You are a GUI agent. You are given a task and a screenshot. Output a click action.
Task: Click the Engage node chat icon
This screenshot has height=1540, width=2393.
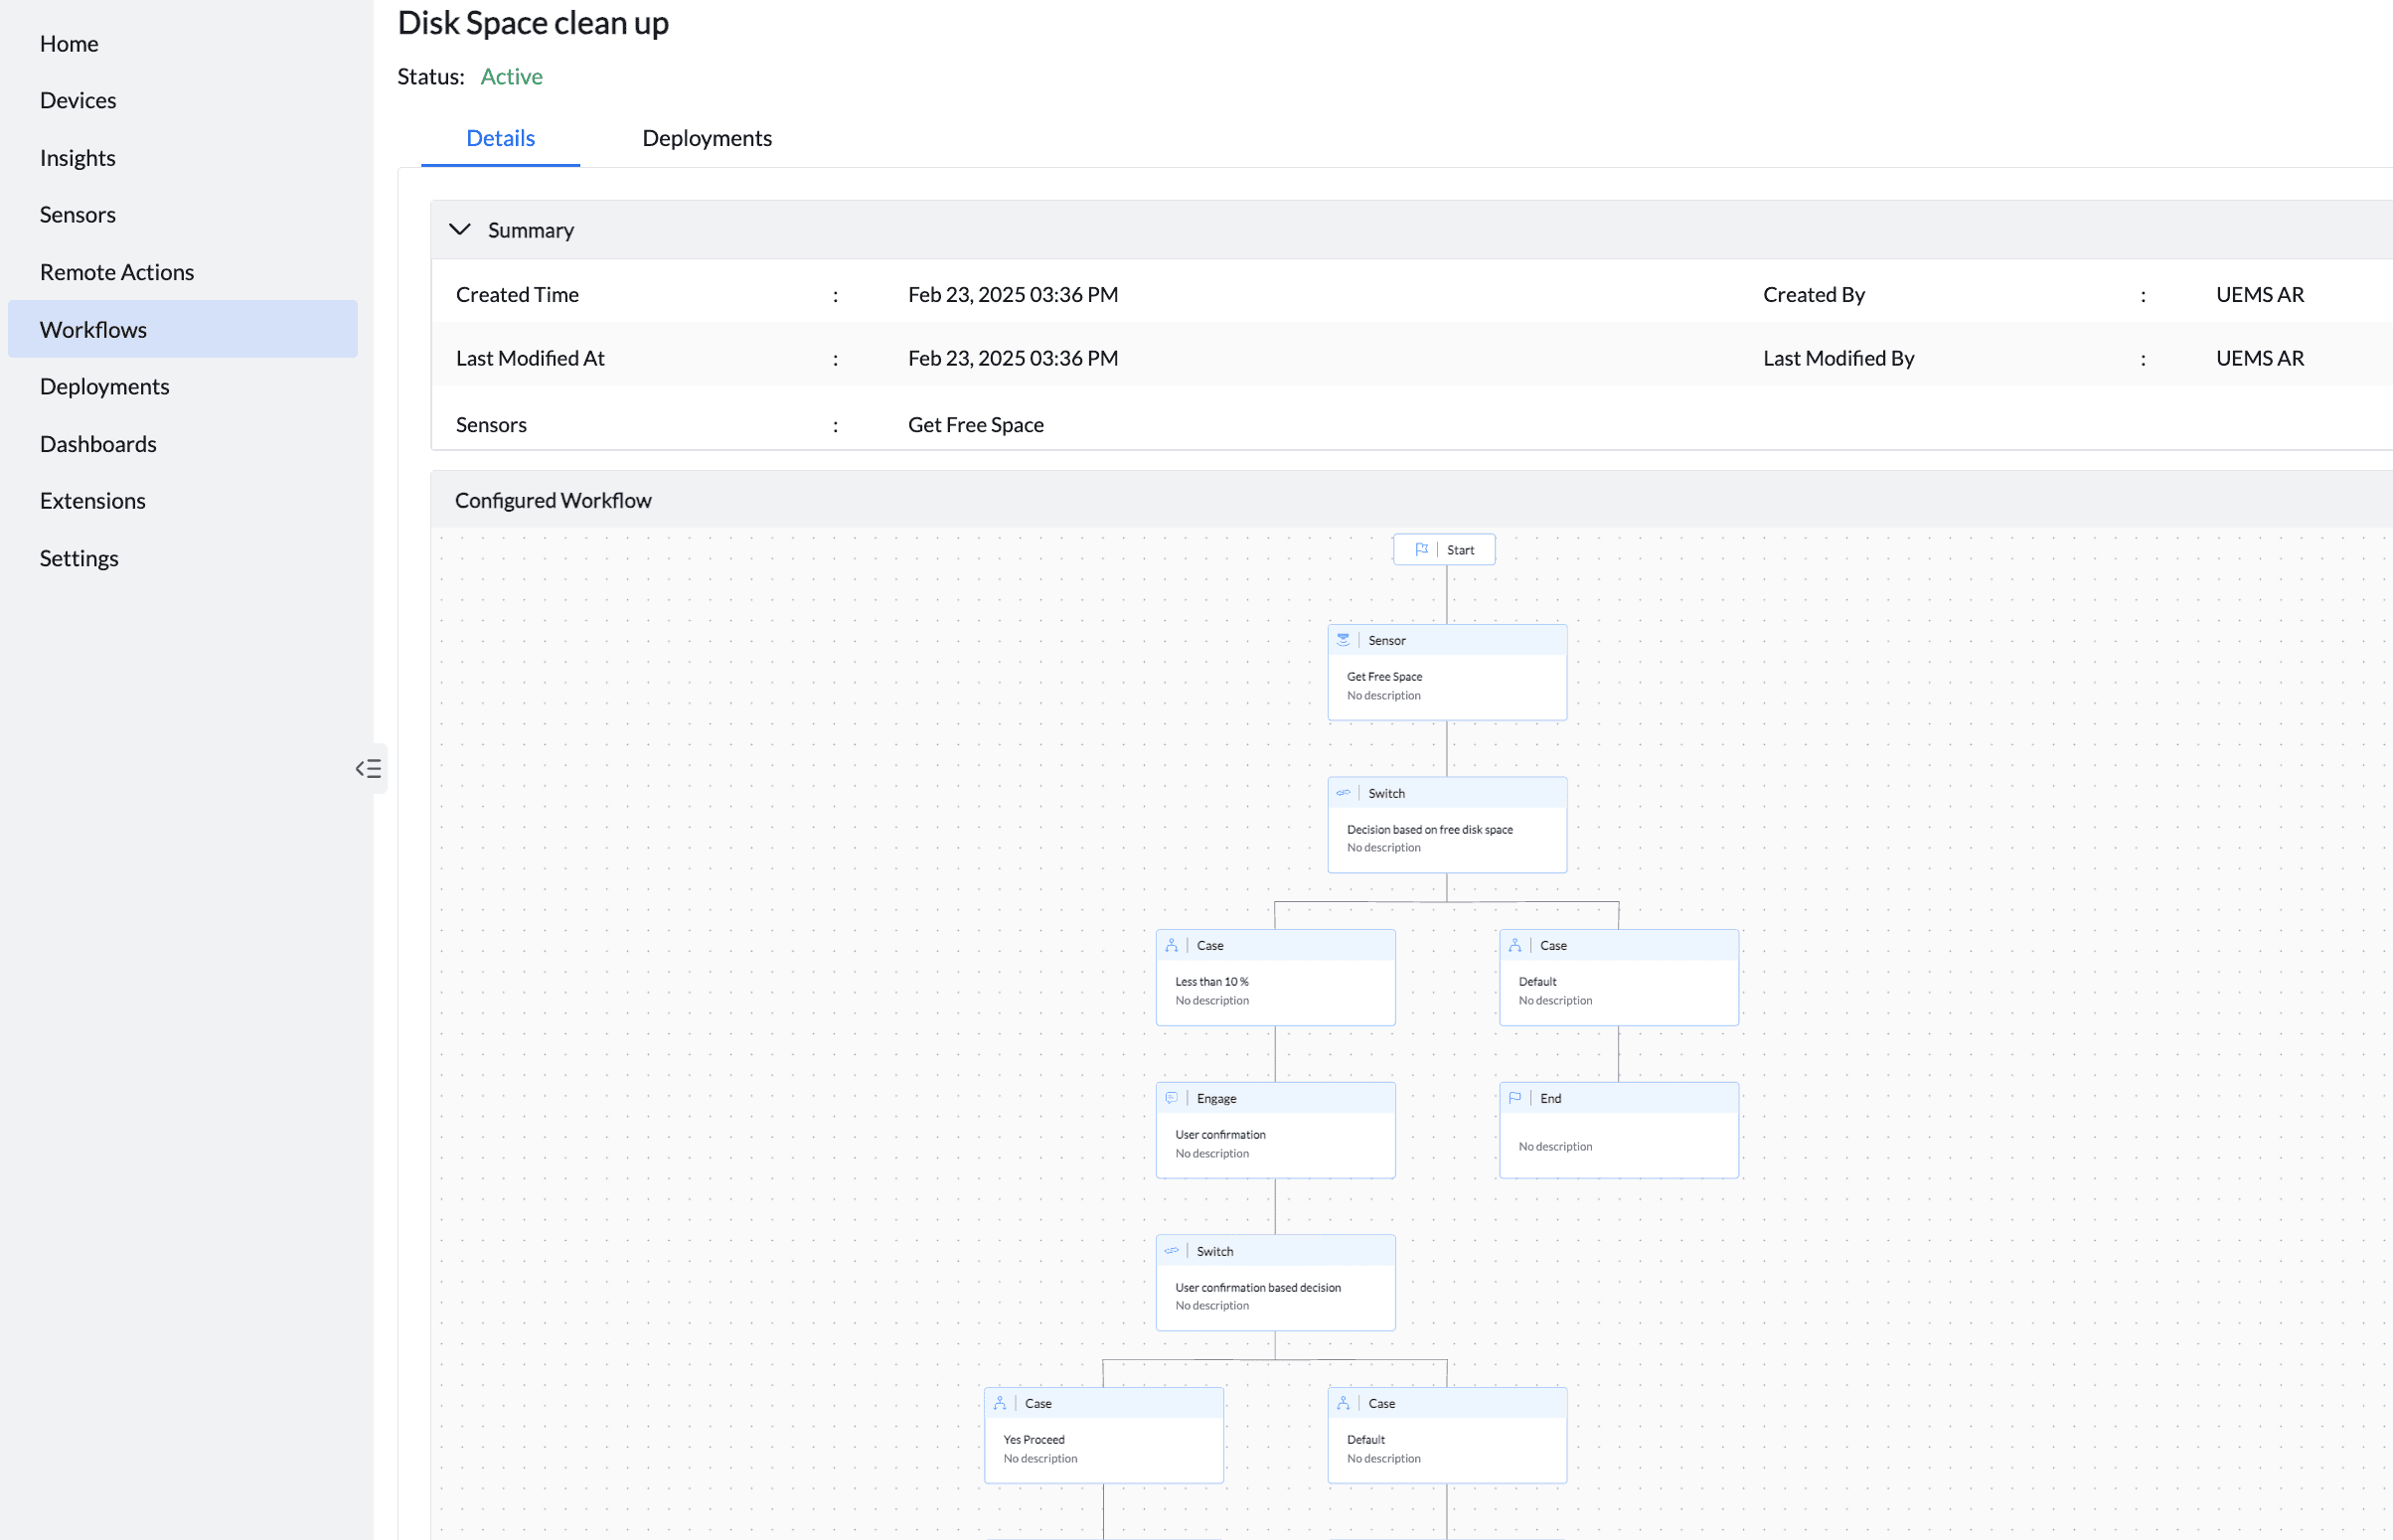(x=1171, y=1098)
